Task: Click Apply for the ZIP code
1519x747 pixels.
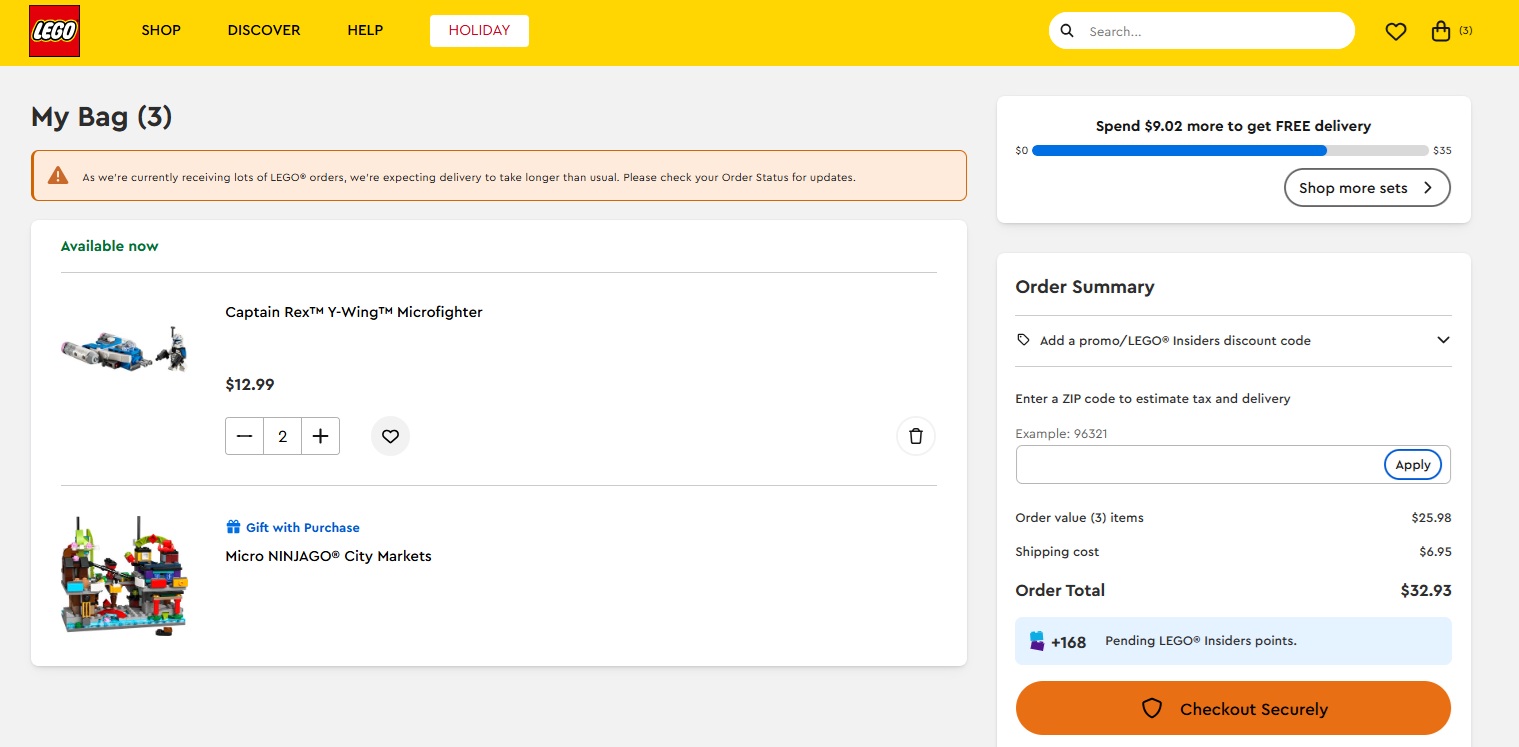Action: [x=1412, y=465]
